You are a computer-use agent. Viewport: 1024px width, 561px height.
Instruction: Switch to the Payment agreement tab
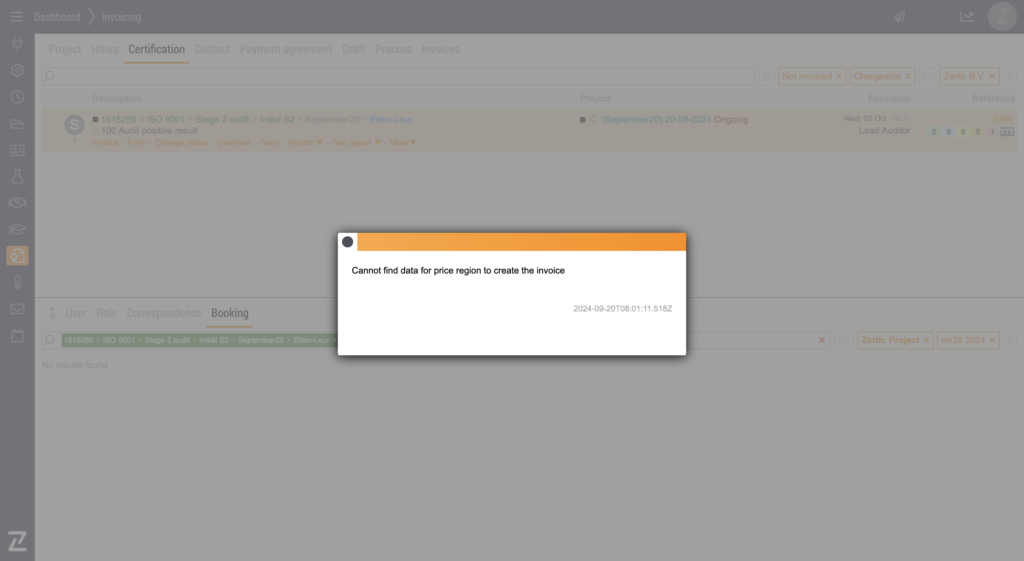(x=285, y=49)
